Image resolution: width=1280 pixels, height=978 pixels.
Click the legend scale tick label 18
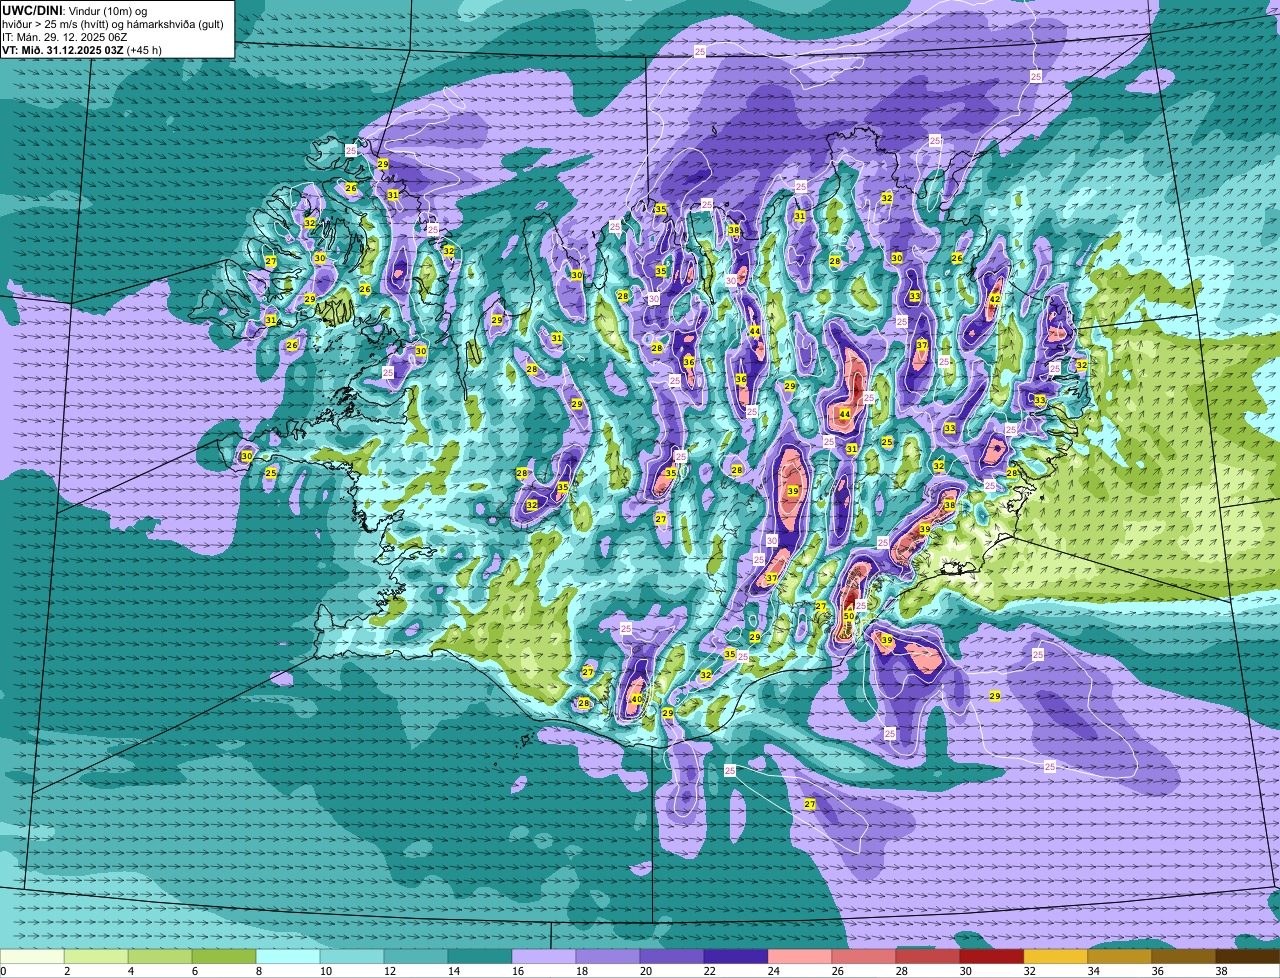(x=582, y=971)
